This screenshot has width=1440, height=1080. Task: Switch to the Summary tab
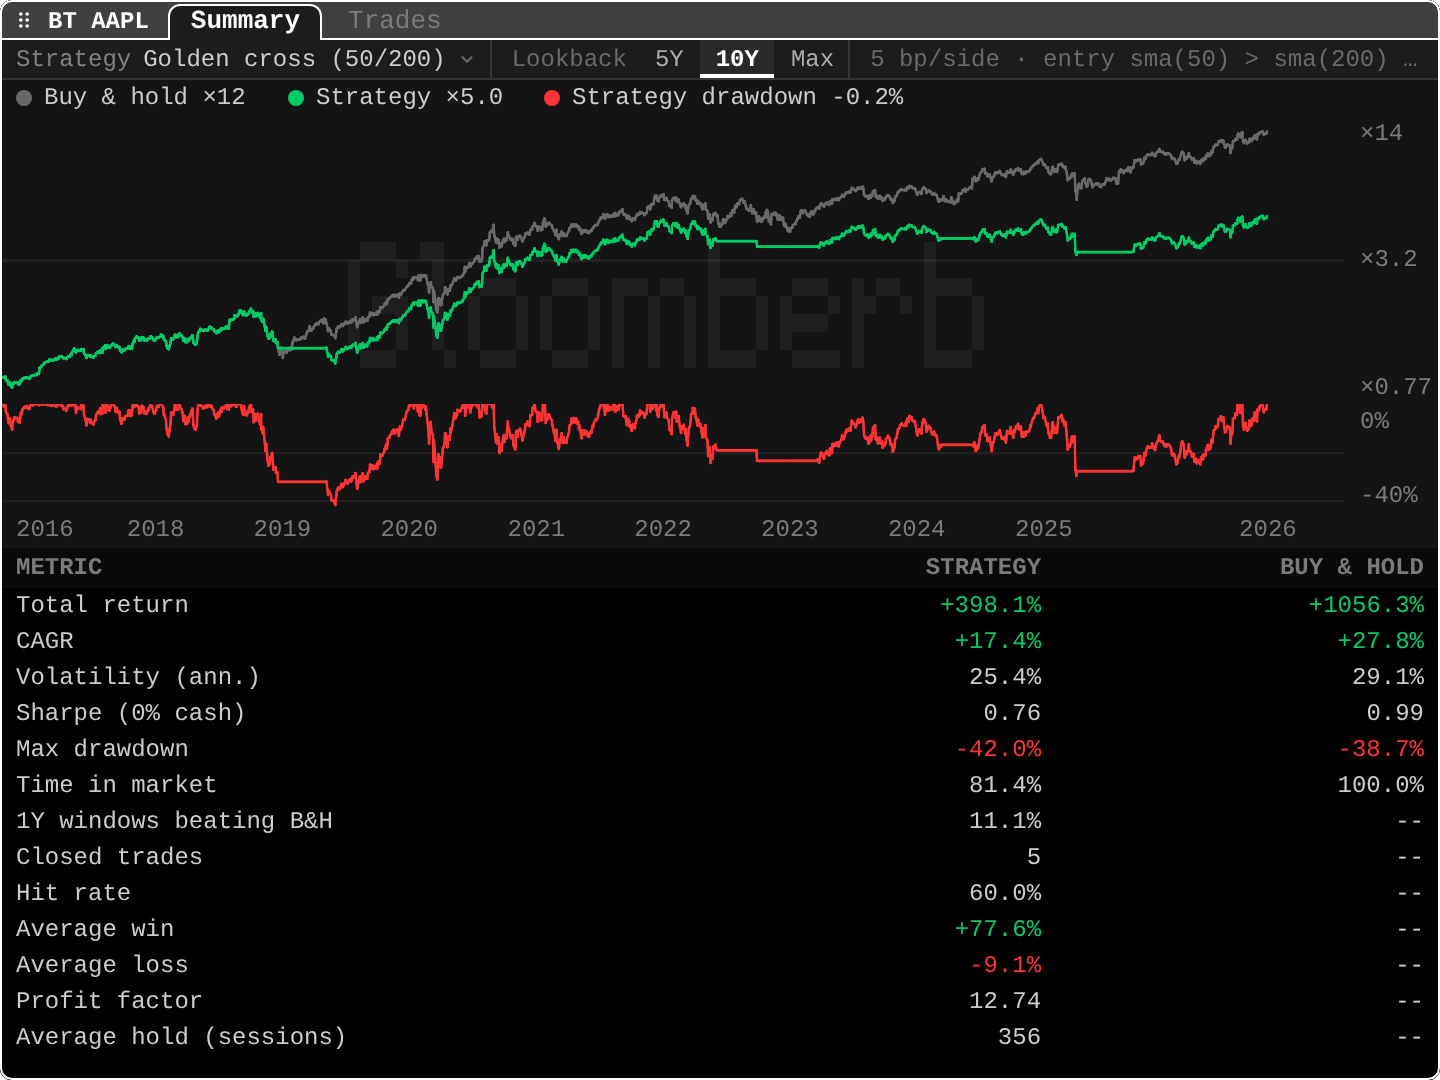[245, 21]
